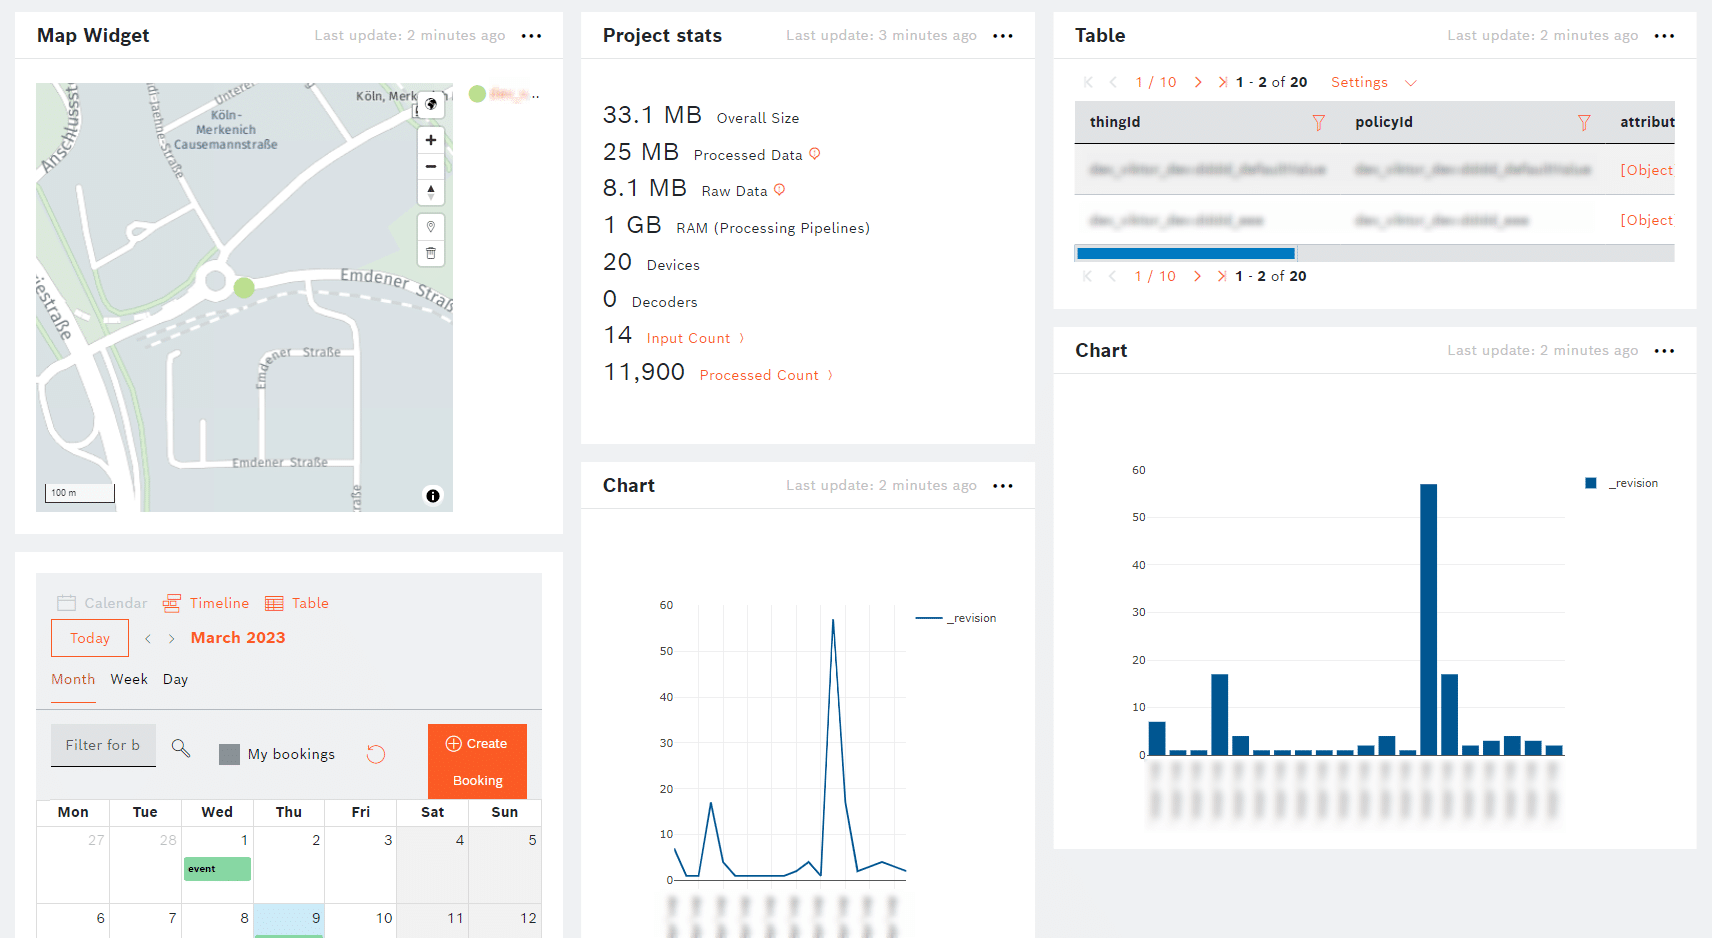1712x938 pixels.
Task: Reset map compass bearing to north
Action: point(431,192)
